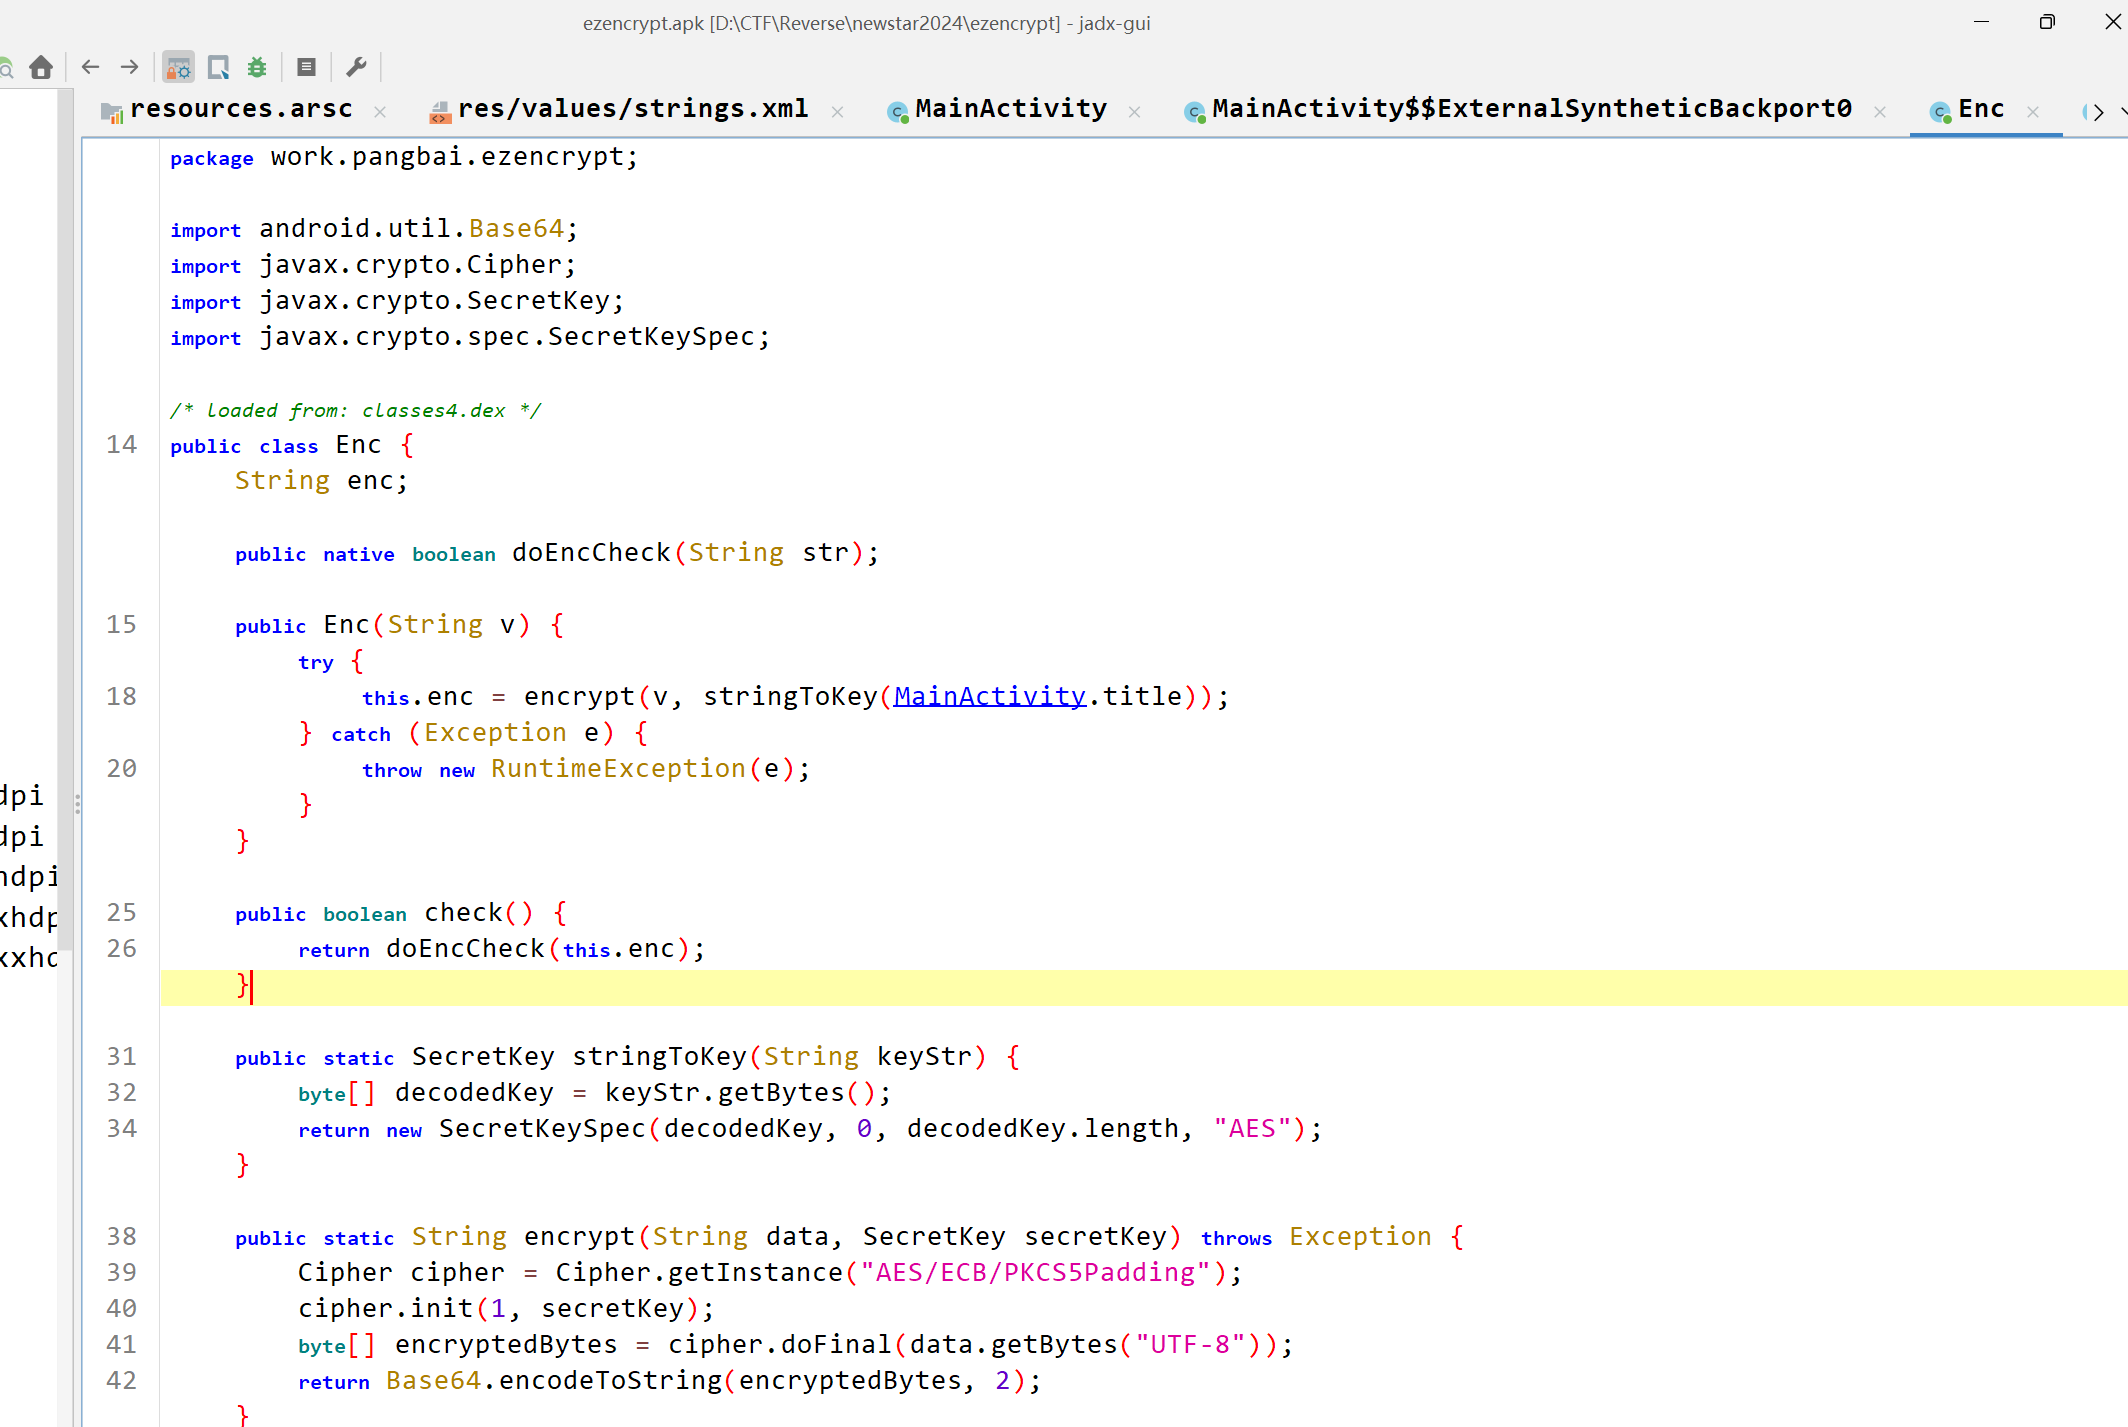Click the class icon on the Enc tab

(1941, 112)
